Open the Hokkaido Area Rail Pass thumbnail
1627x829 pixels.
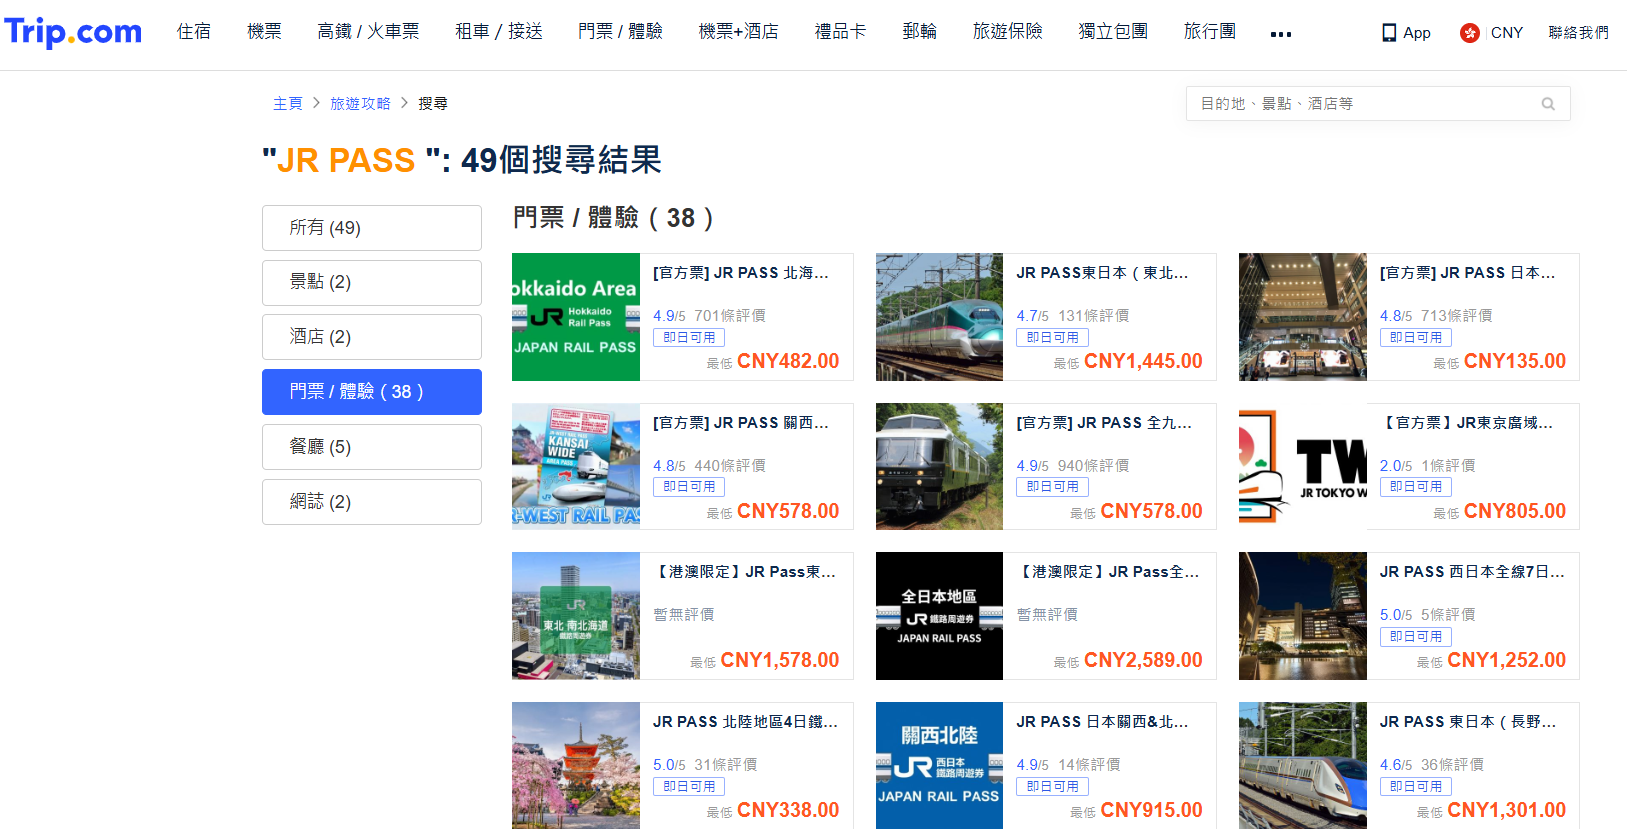click(x=576, y=317)
